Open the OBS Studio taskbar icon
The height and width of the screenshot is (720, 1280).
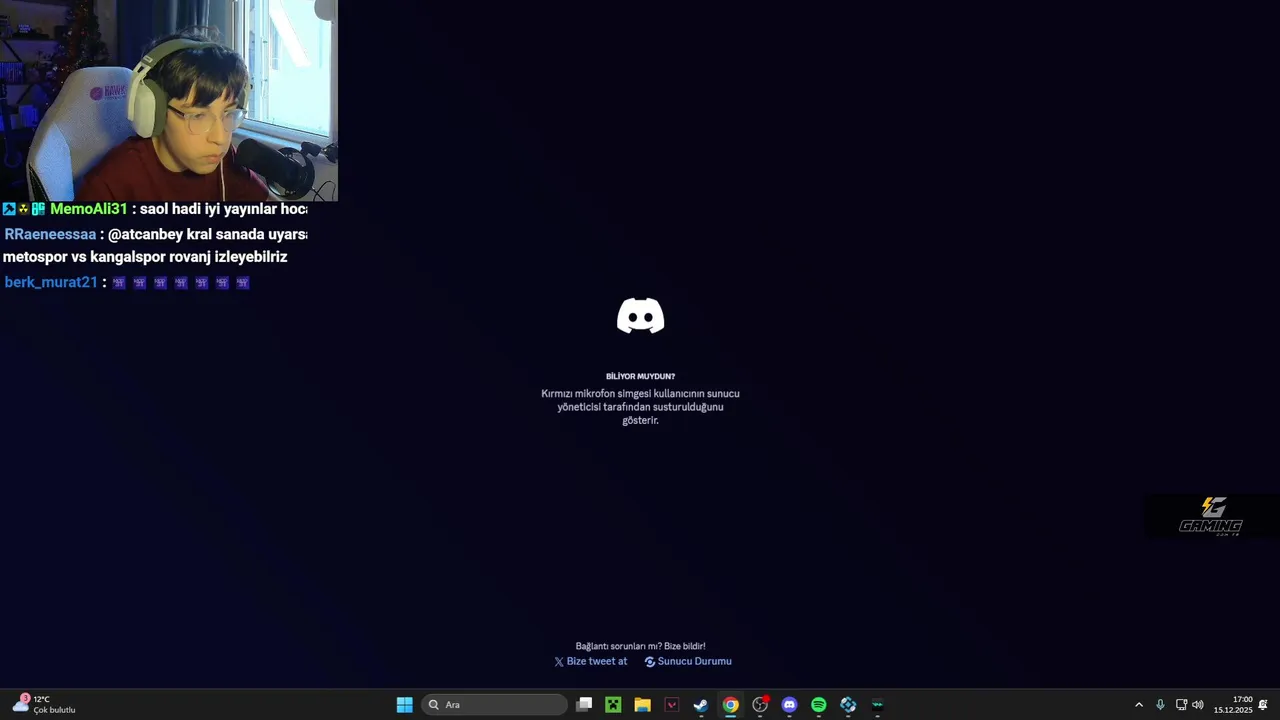(x=760, y=705)
